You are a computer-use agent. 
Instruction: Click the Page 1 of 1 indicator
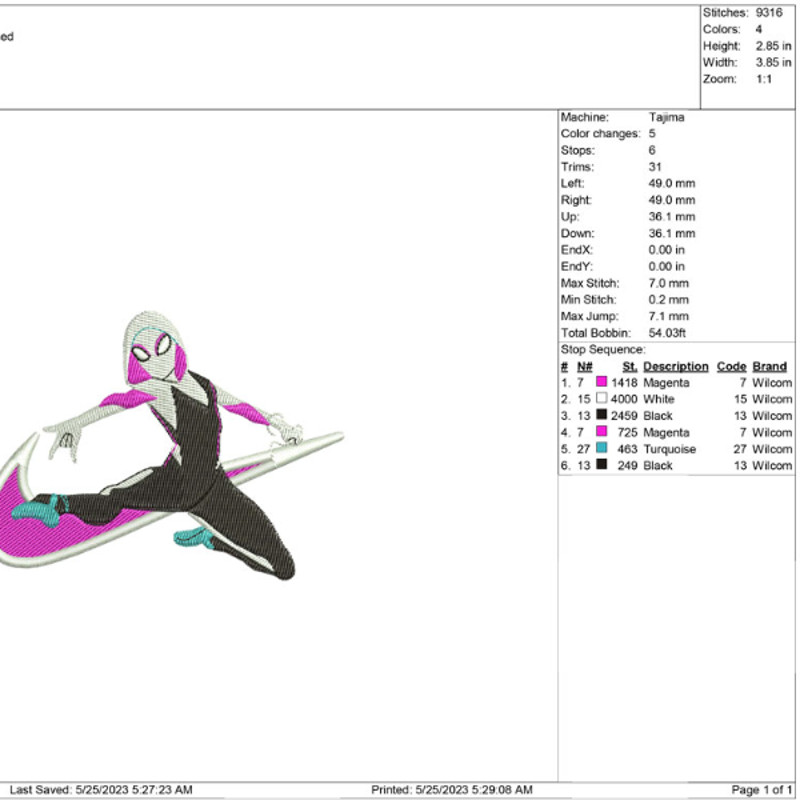click(x=761, y=790)
